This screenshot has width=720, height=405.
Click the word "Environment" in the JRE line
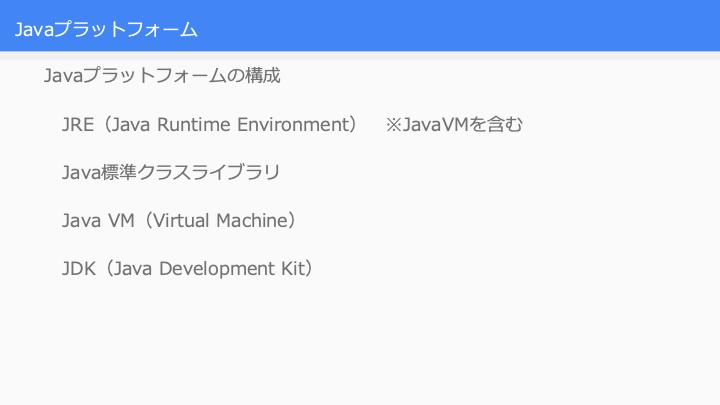pos(291,124)
